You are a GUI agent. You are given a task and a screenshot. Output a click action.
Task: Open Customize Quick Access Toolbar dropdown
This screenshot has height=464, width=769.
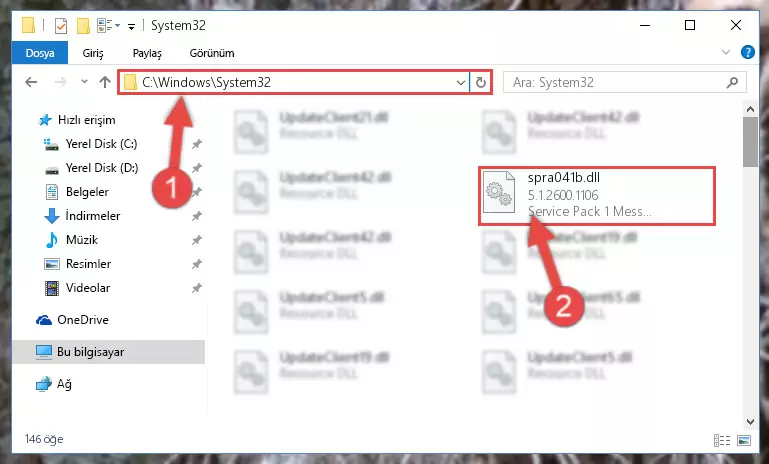[131, 26]
